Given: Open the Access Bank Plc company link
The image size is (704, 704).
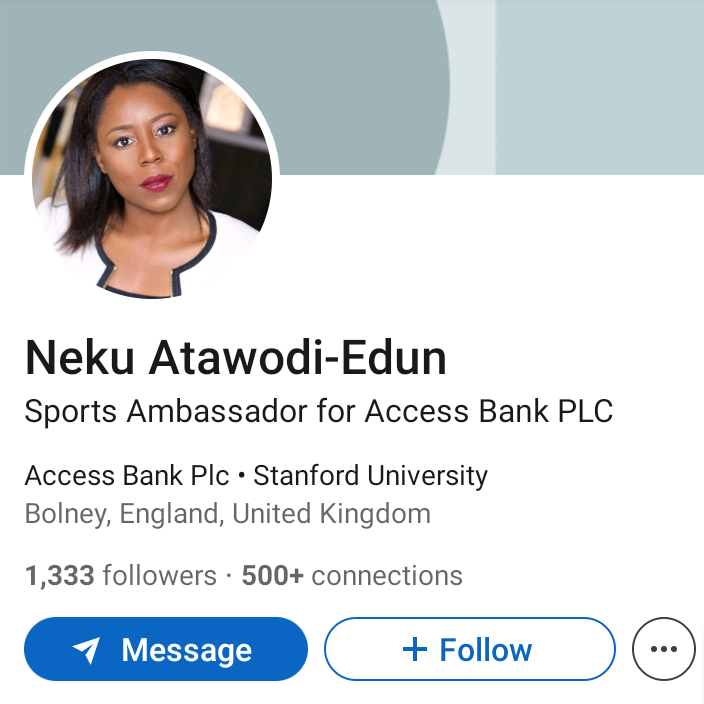Looking at the screenshot, I should tap(127, 475).
